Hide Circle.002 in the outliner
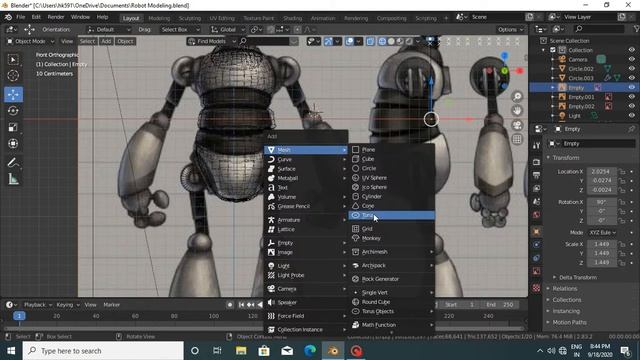This screenshot has height=360, width=640. coord(631,69)
